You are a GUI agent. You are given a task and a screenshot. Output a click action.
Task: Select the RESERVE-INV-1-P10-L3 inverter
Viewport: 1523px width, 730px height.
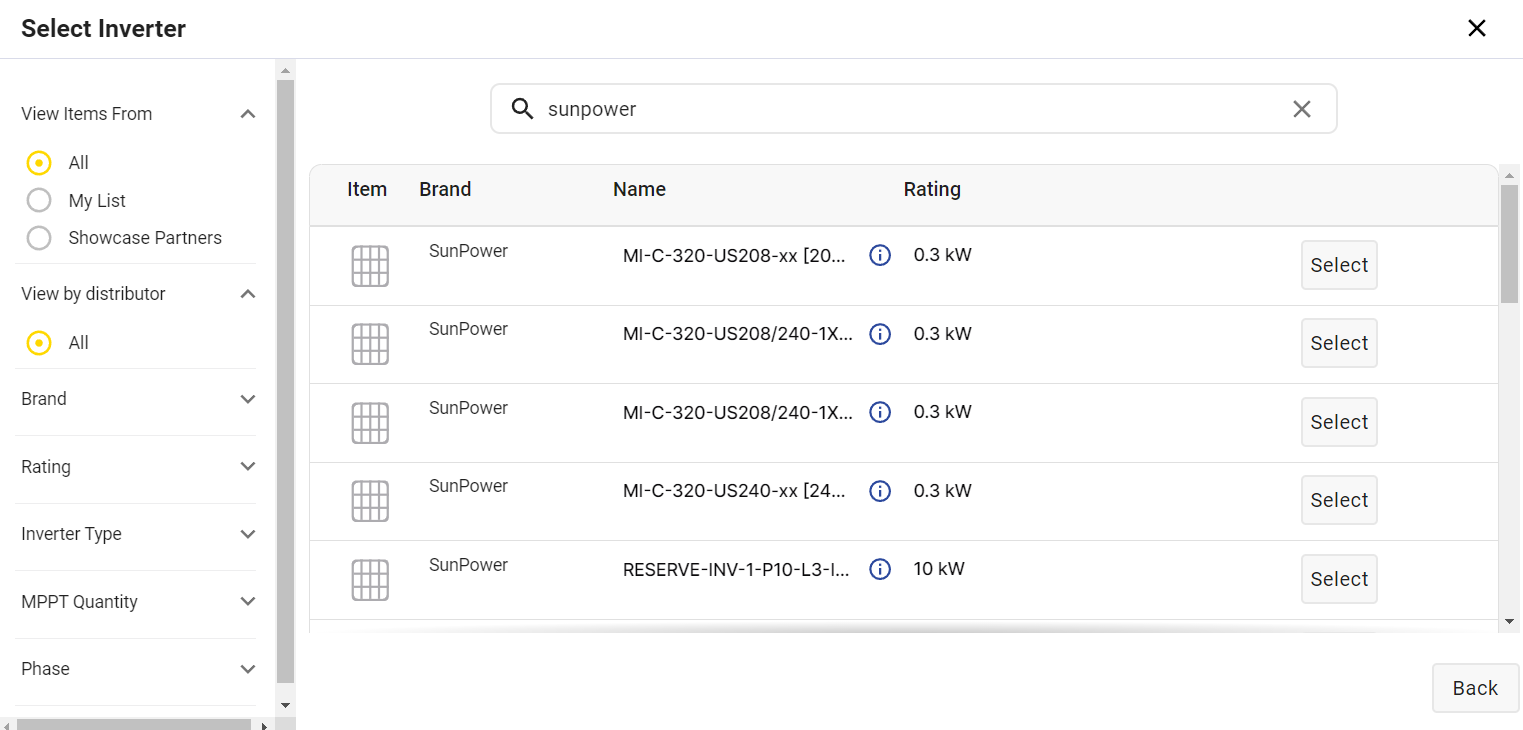[x=1339, y=579]
